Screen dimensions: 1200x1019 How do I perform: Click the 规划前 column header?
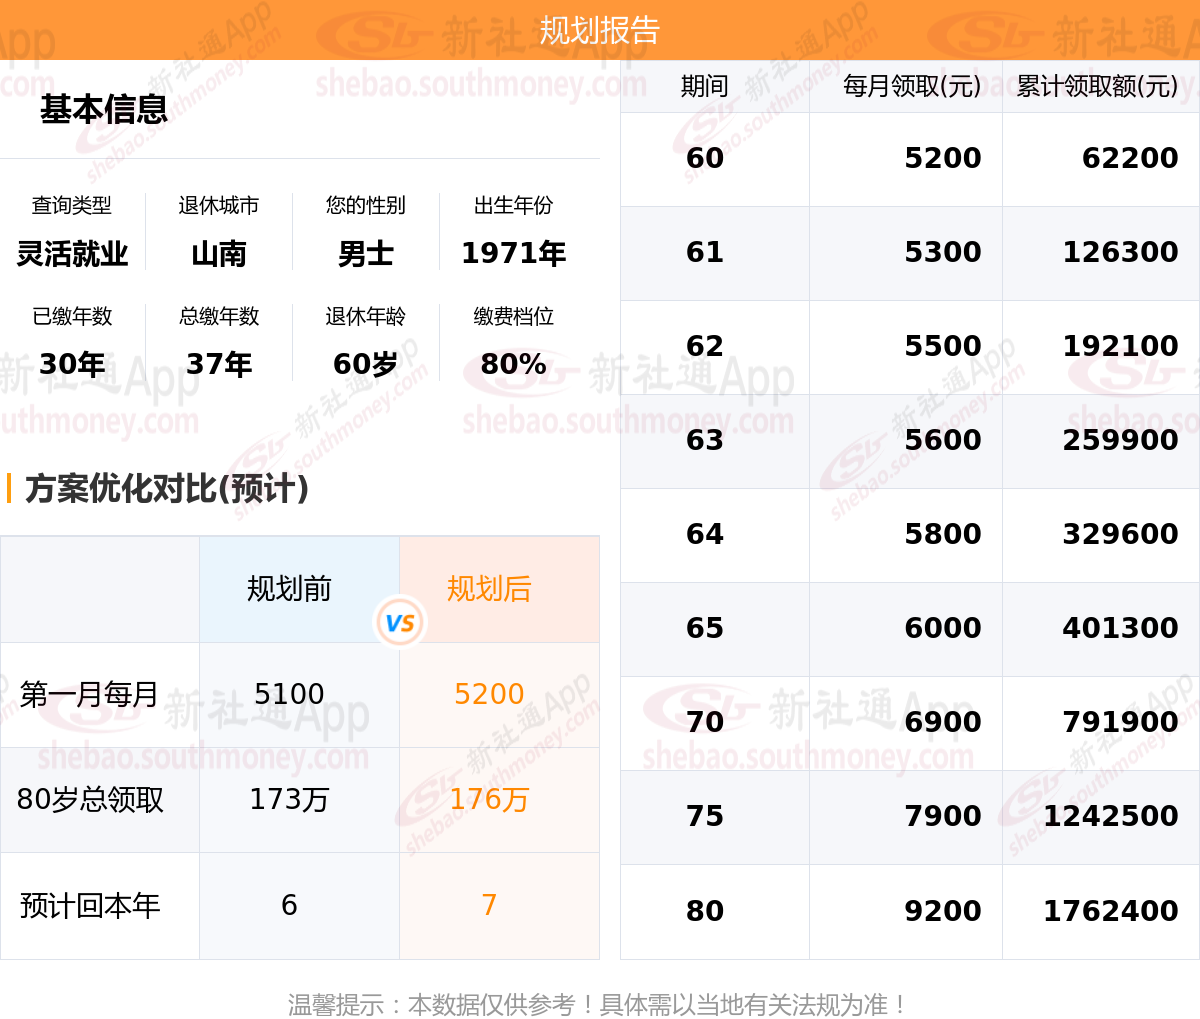[x=289, y=589]
